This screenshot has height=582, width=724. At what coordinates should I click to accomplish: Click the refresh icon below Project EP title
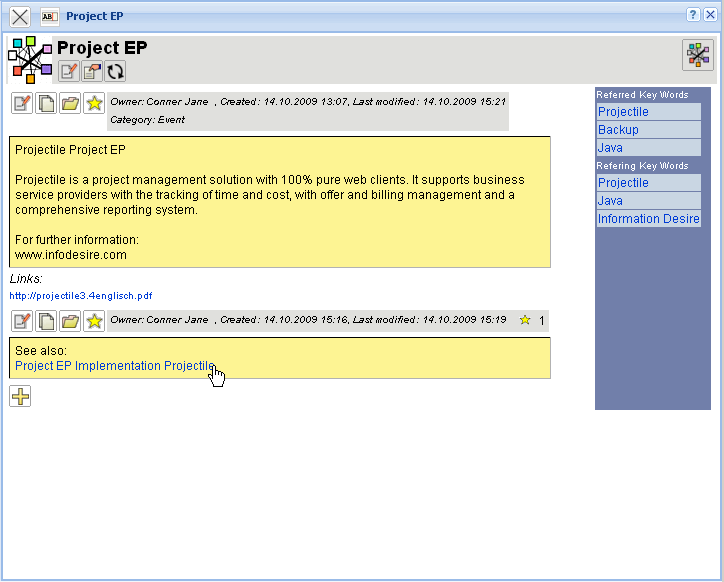(116, 71)
